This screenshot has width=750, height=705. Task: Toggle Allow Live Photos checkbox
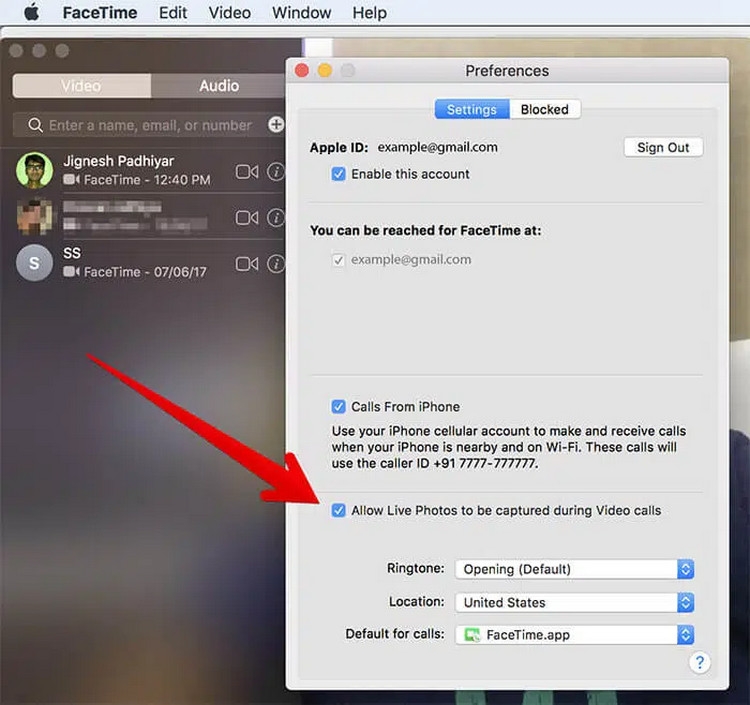tap(338, 510)
